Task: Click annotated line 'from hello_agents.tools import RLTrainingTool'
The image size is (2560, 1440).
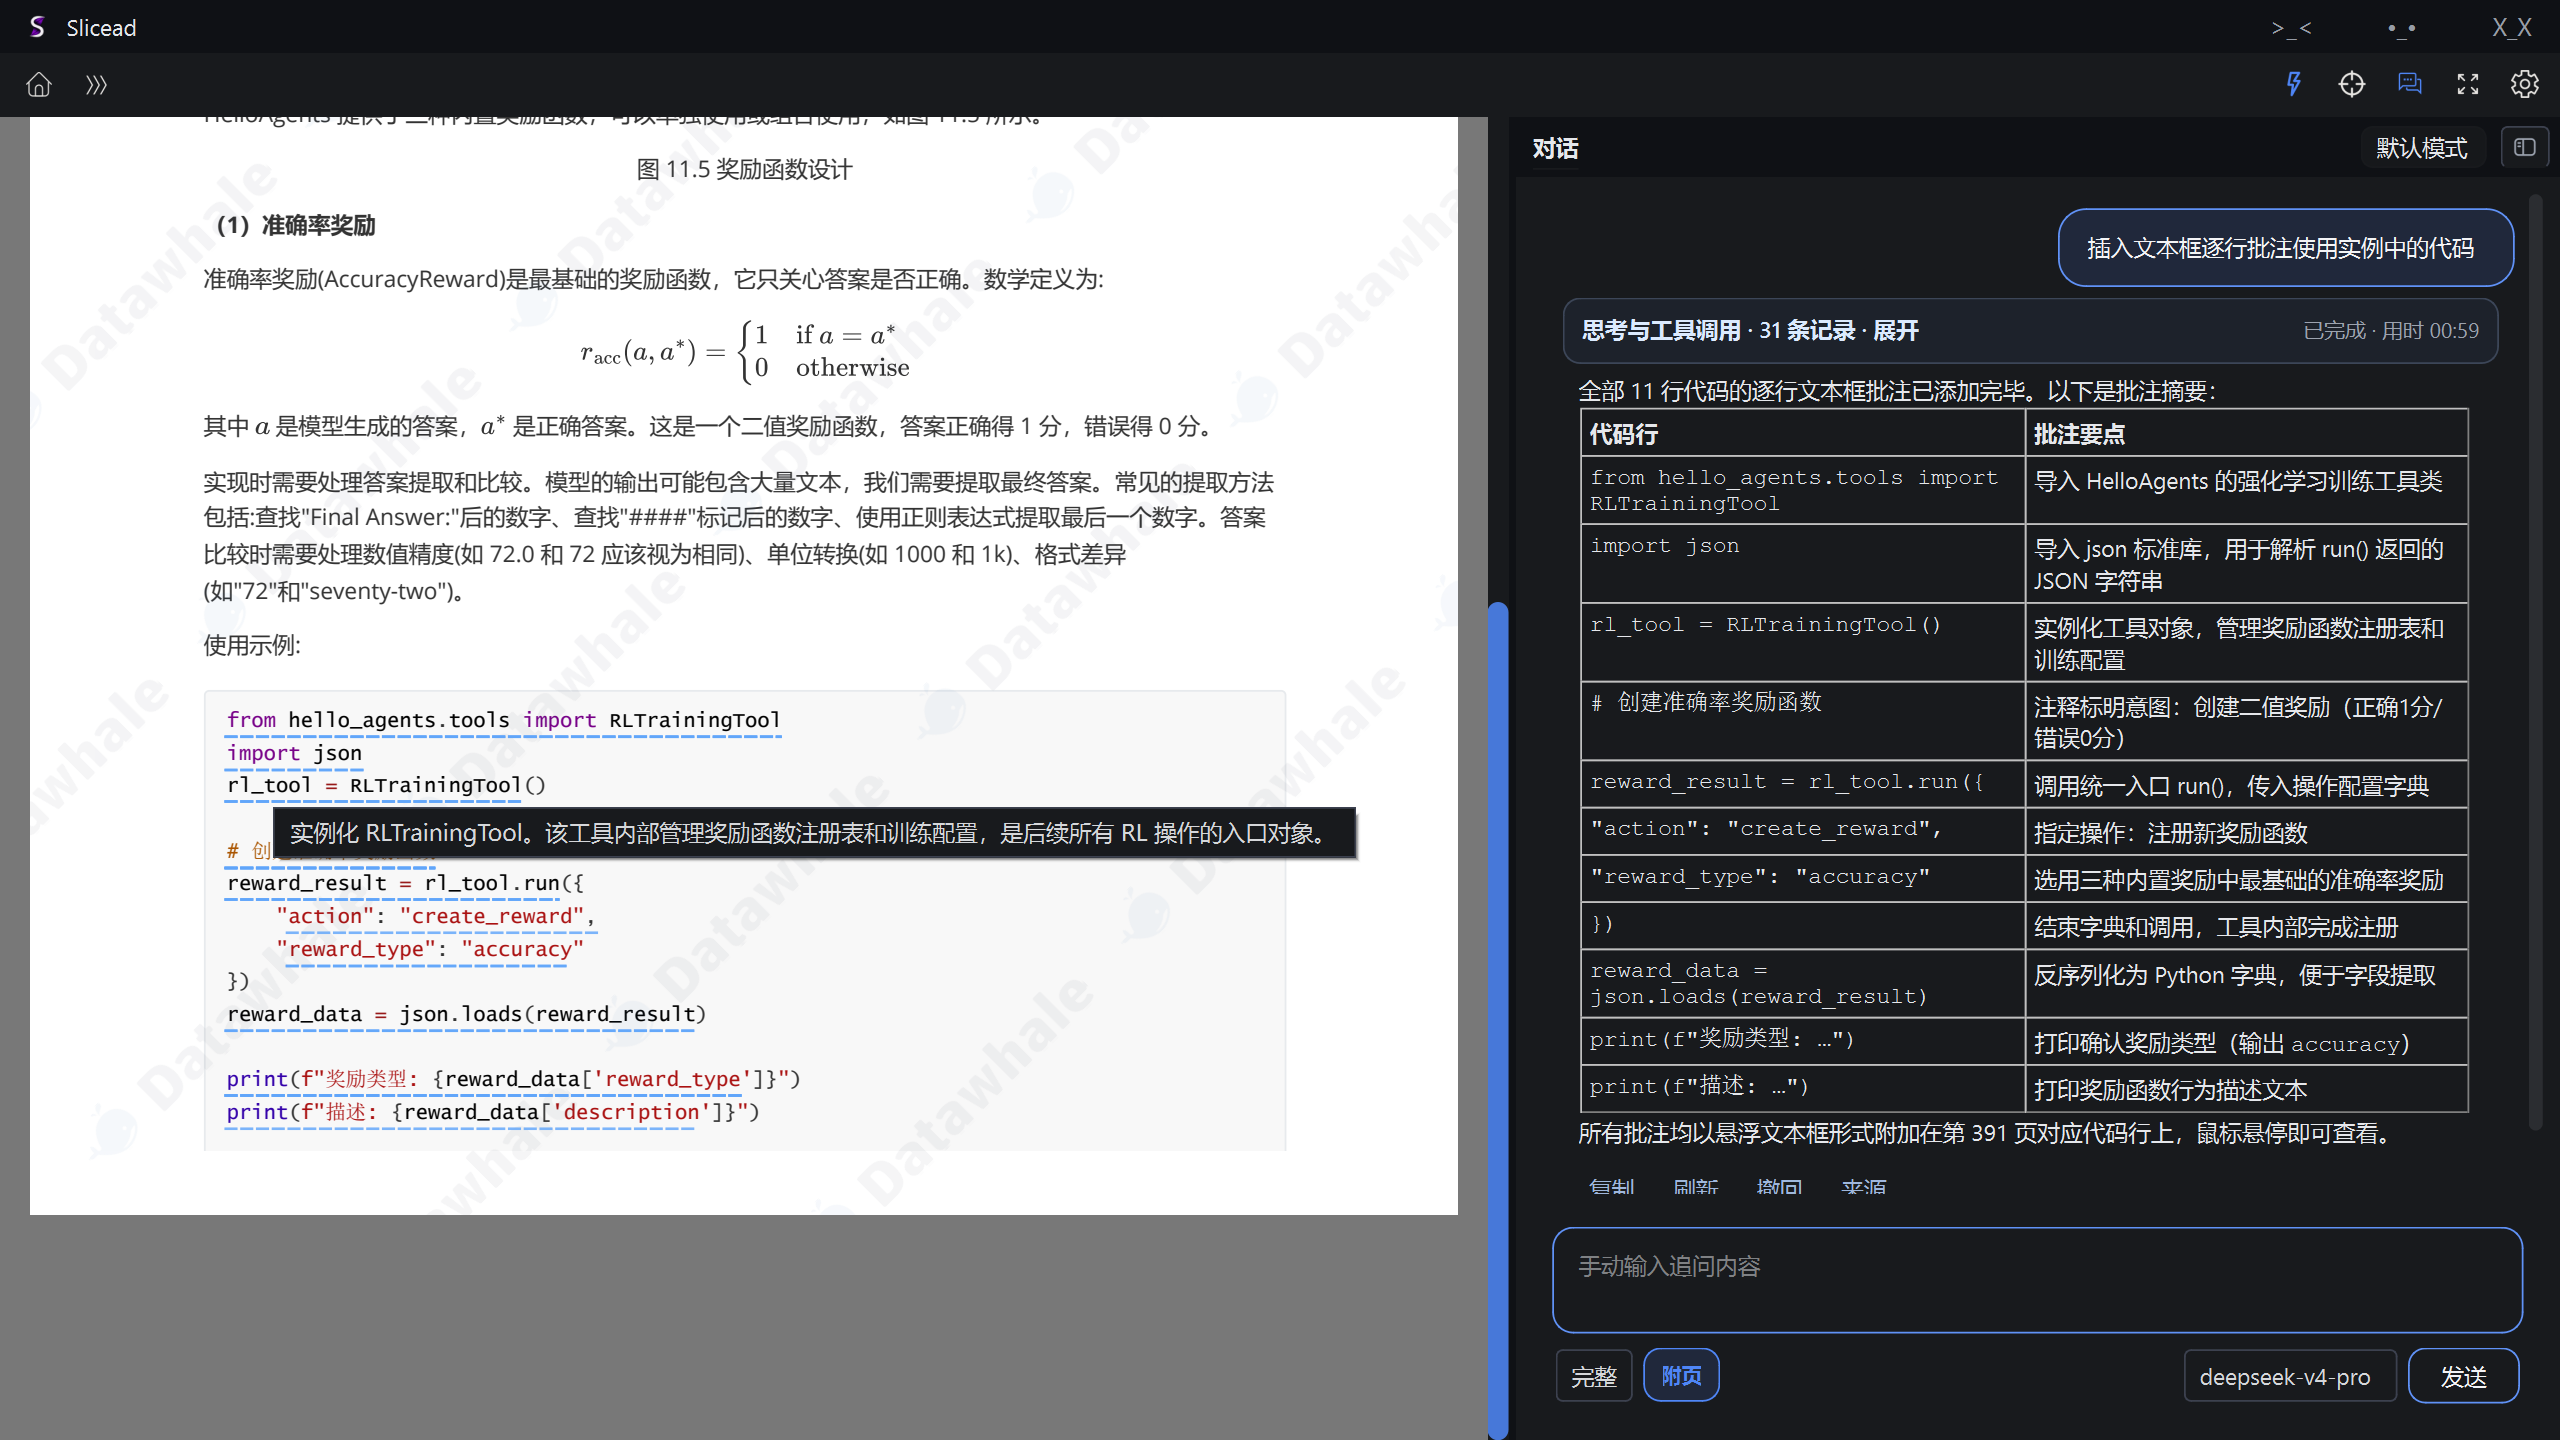Action: (x=503, y=720)
